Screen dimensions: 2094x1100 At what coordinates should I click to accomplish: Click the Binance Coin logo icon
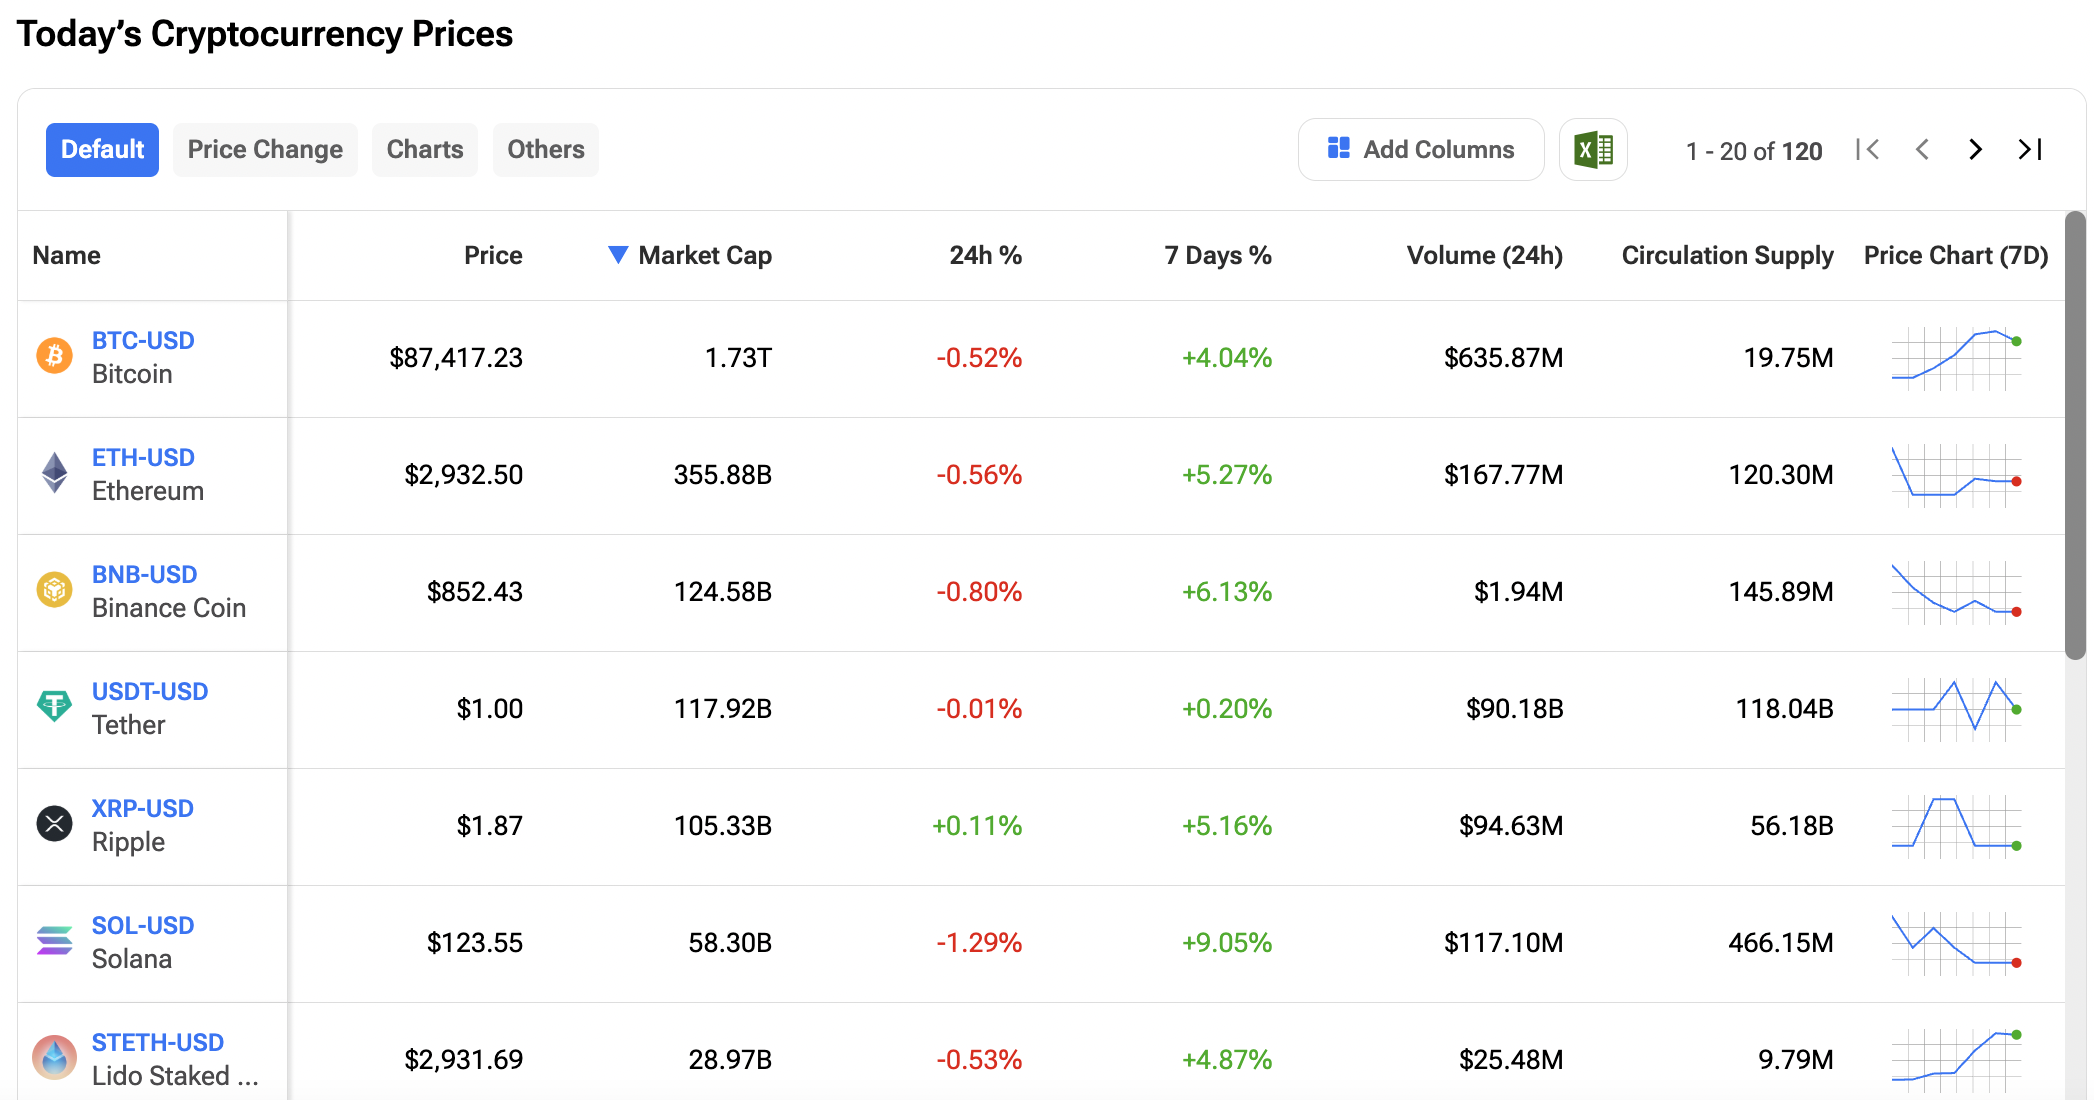(55, 590)
